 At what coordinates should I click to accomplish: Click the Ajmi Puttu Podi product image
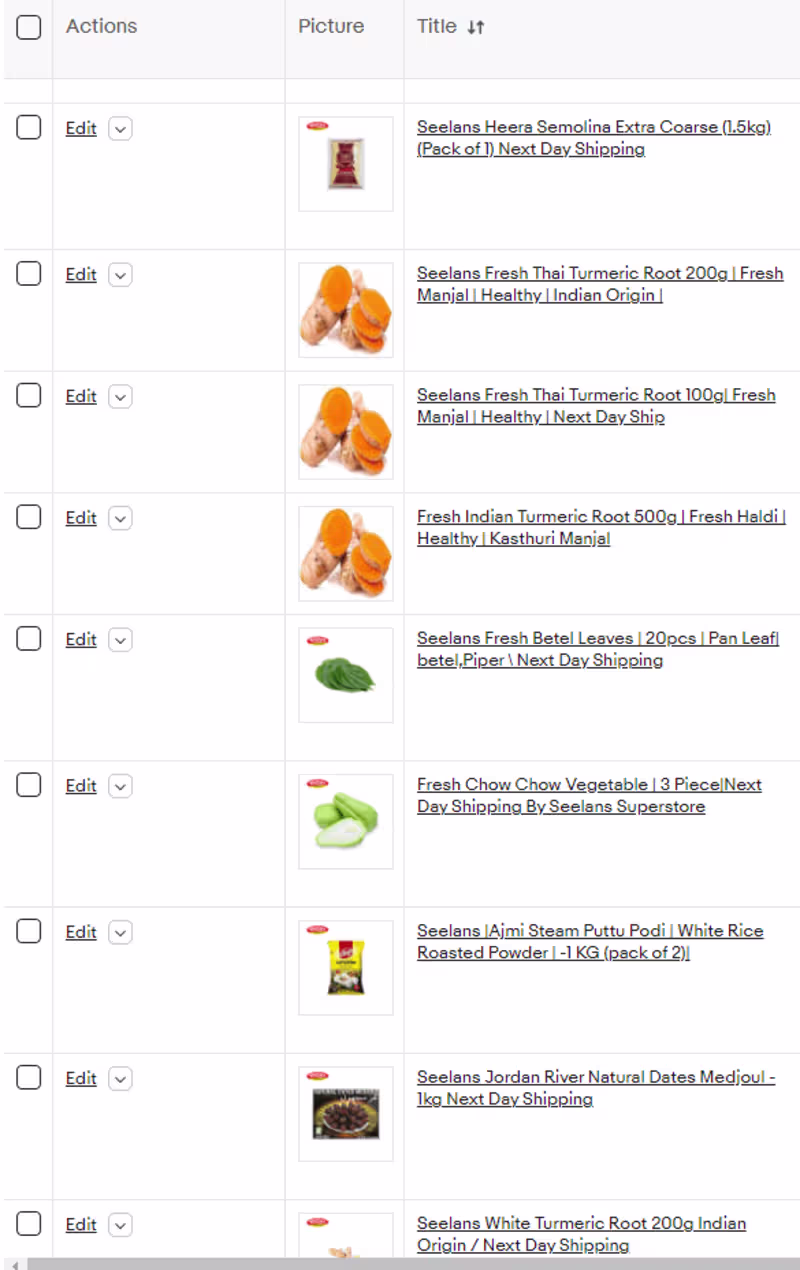[x=345, y=967]
